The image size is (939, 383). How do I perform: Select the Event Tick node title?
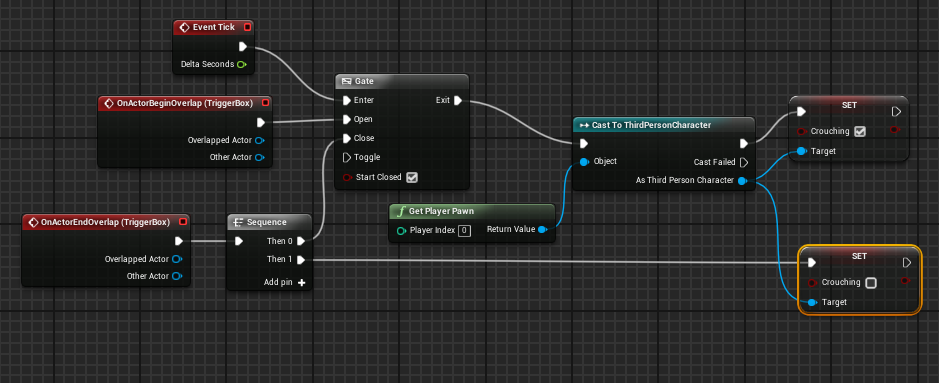[214, 28]
